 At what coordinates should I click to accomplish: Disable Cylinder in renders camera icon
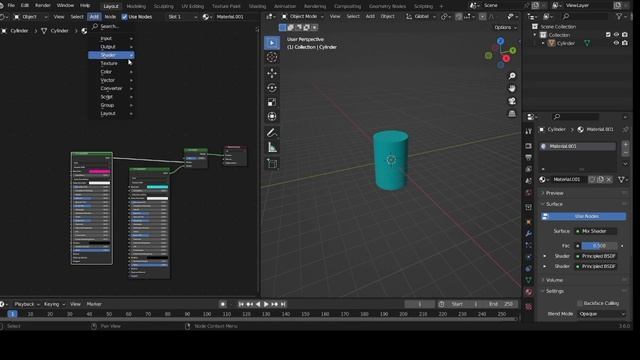(625, 43)
